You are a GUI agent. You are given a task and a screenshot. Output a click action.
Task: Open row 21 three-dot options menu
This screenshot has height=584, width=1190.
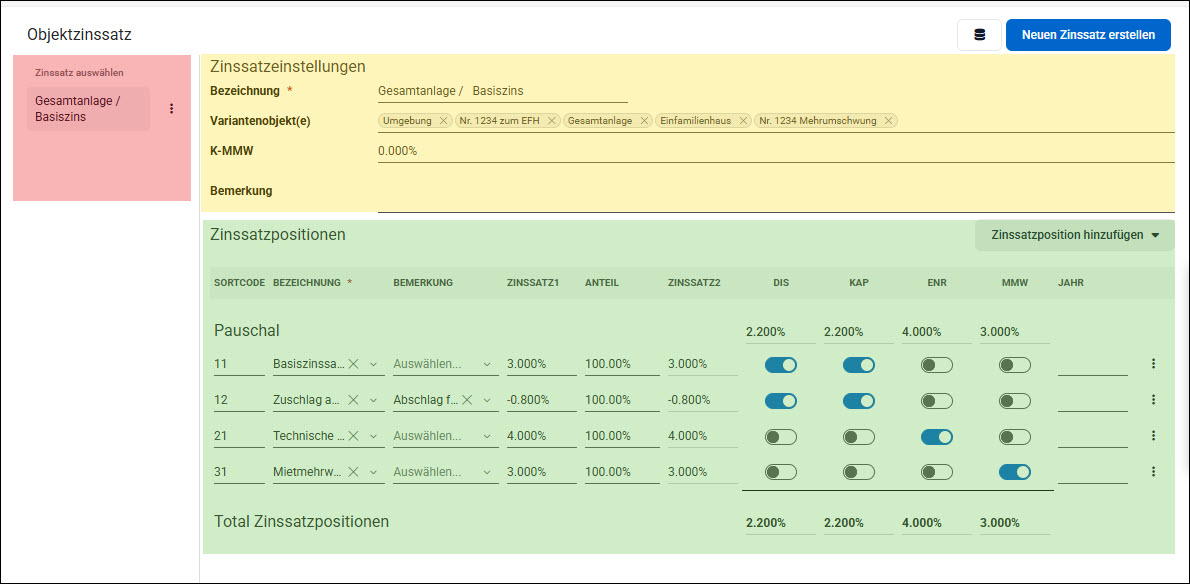pyautogui.click(x=1154, y=435)
